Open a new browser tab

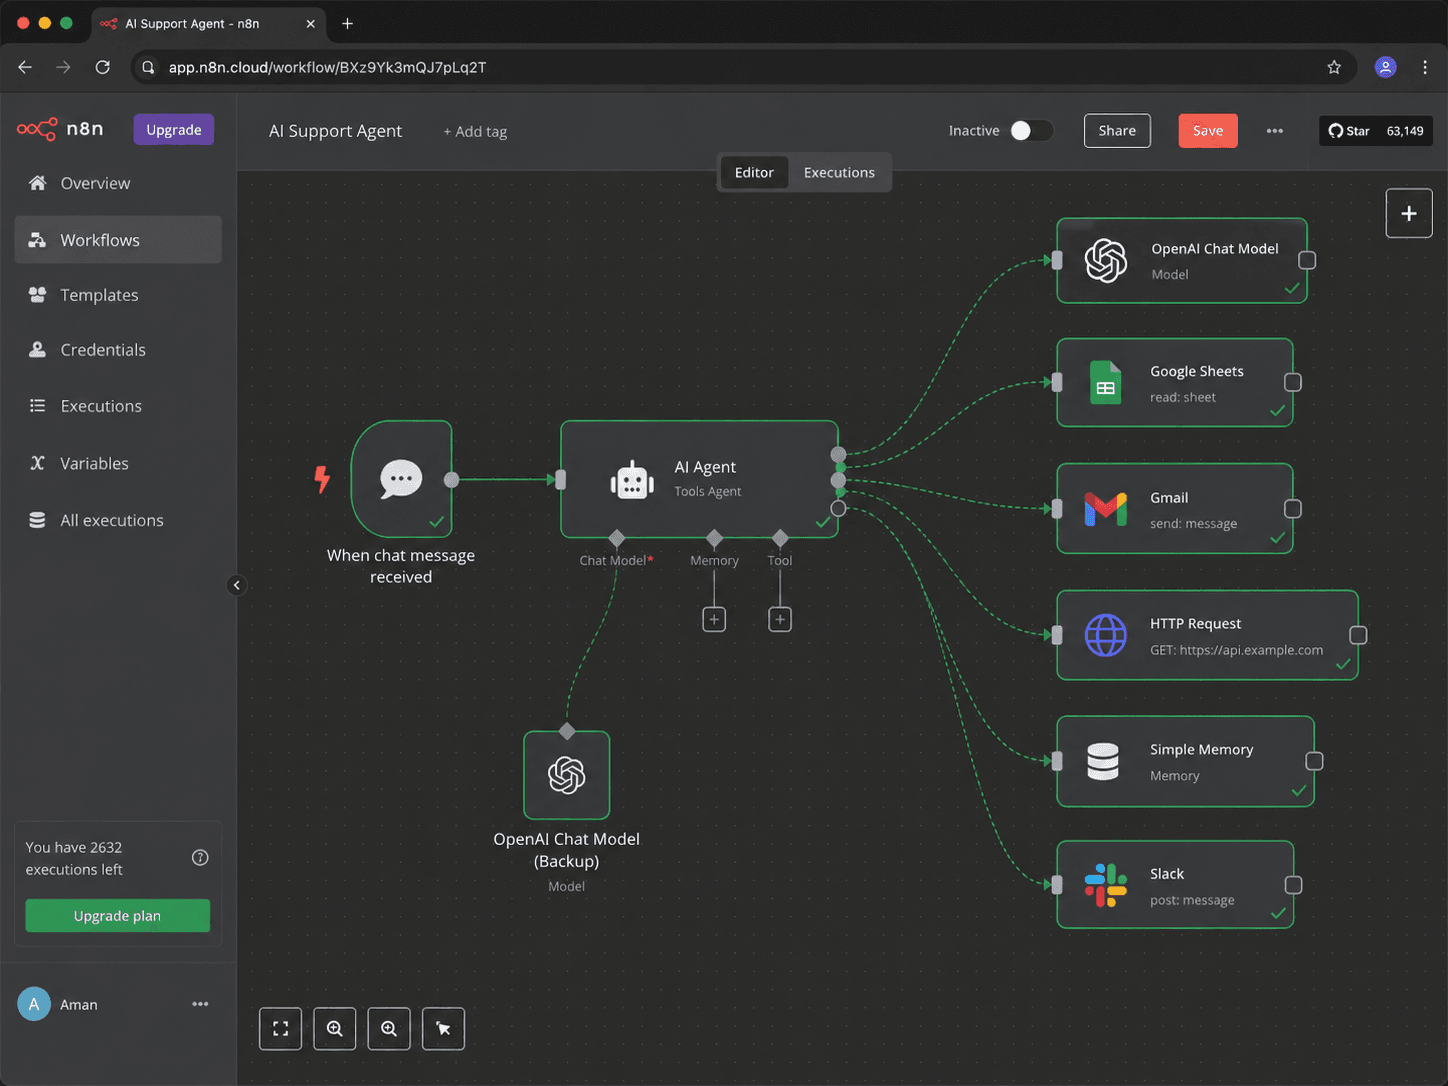tap(347, 23)
